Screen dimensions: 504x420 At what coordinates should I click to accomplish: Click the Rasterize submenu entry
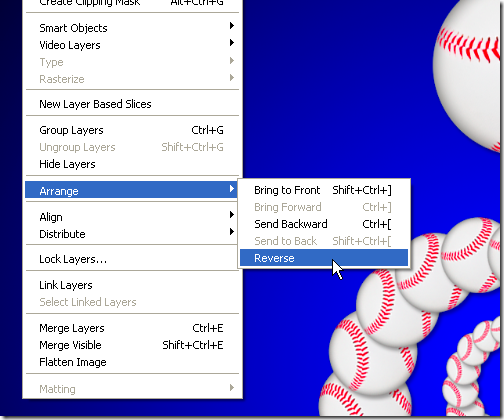[132, 79]
